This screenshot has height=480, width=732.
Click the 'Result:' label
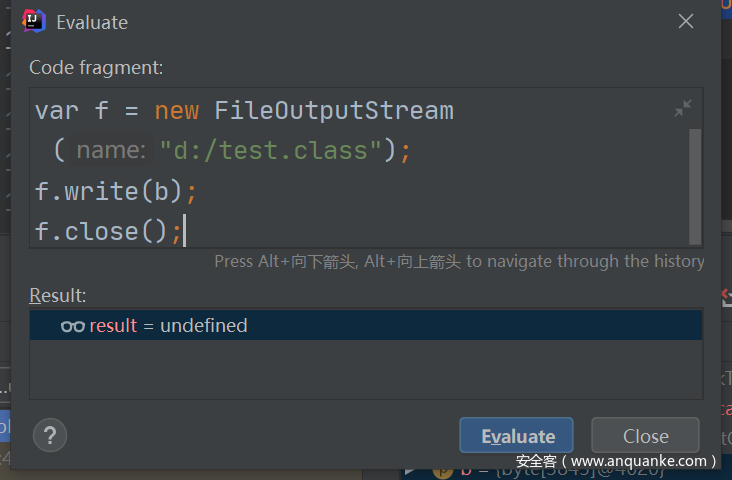58,295
